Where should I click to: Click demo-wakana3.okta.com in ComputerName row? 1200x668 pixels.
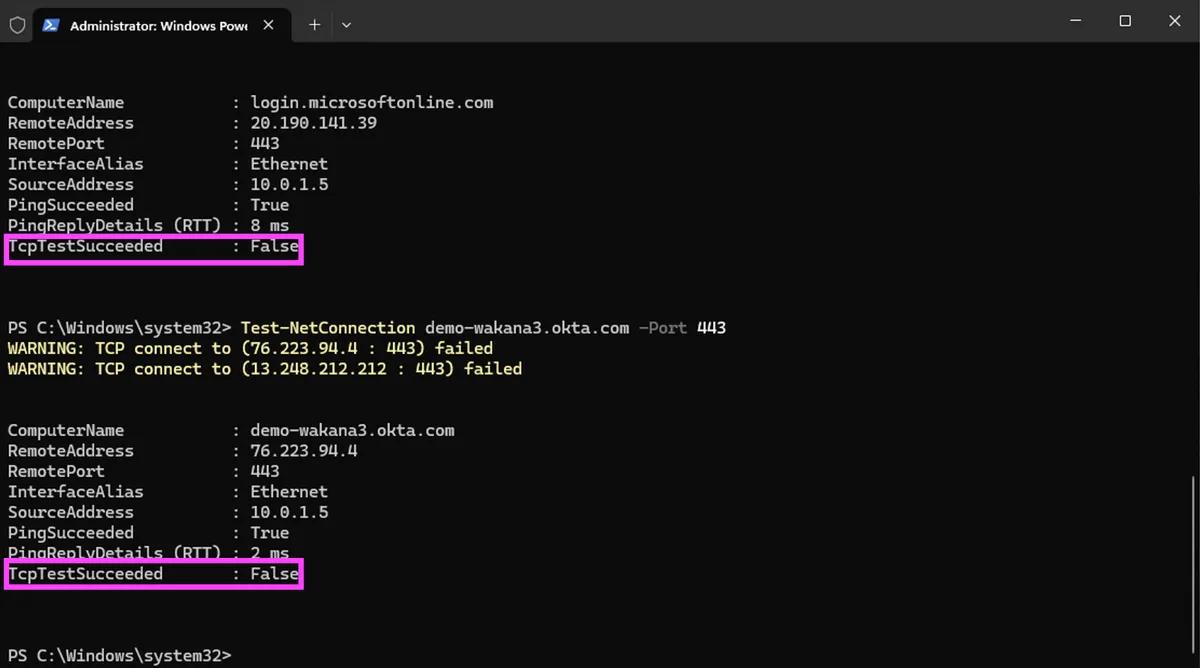click(352, 431)
